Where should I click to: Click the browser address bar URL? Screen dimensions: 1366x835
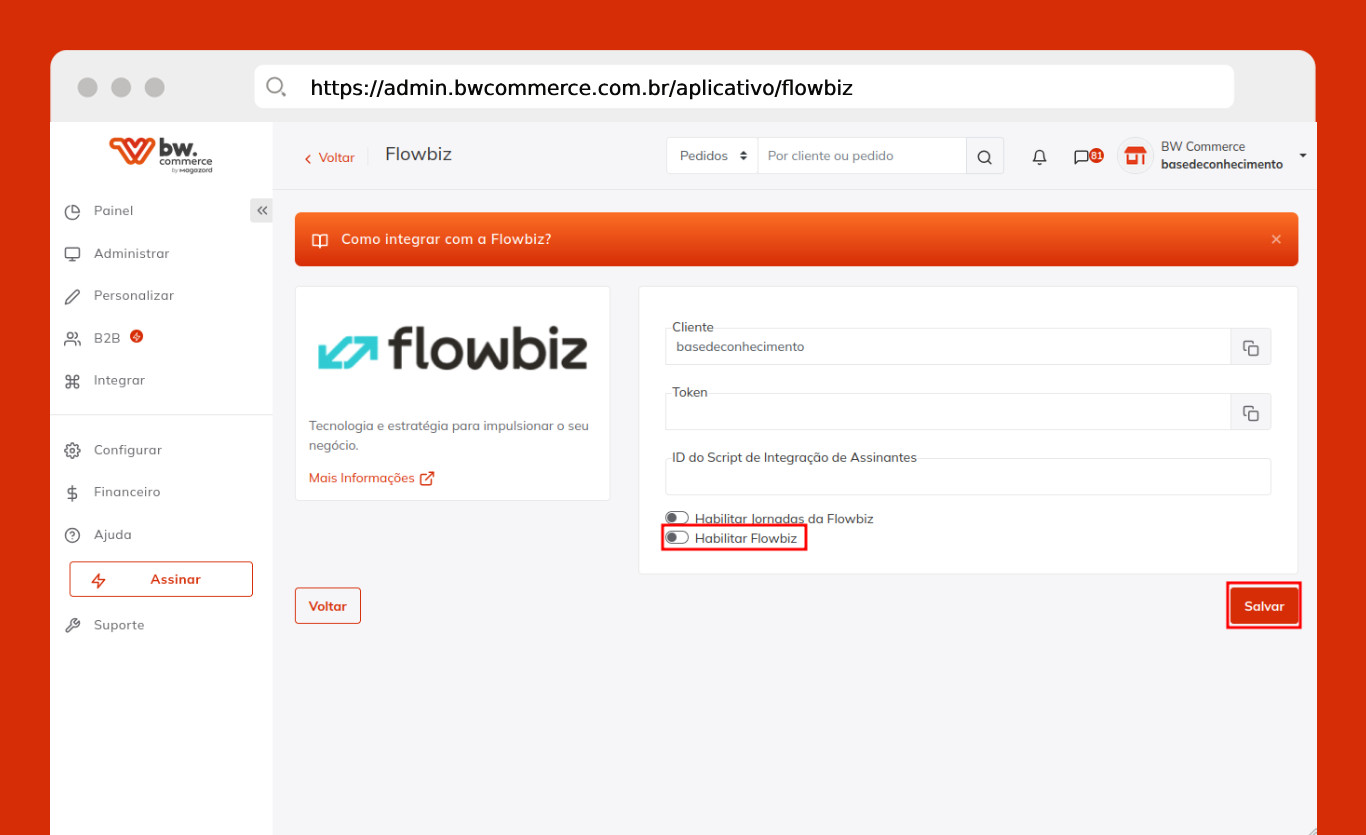581,88
